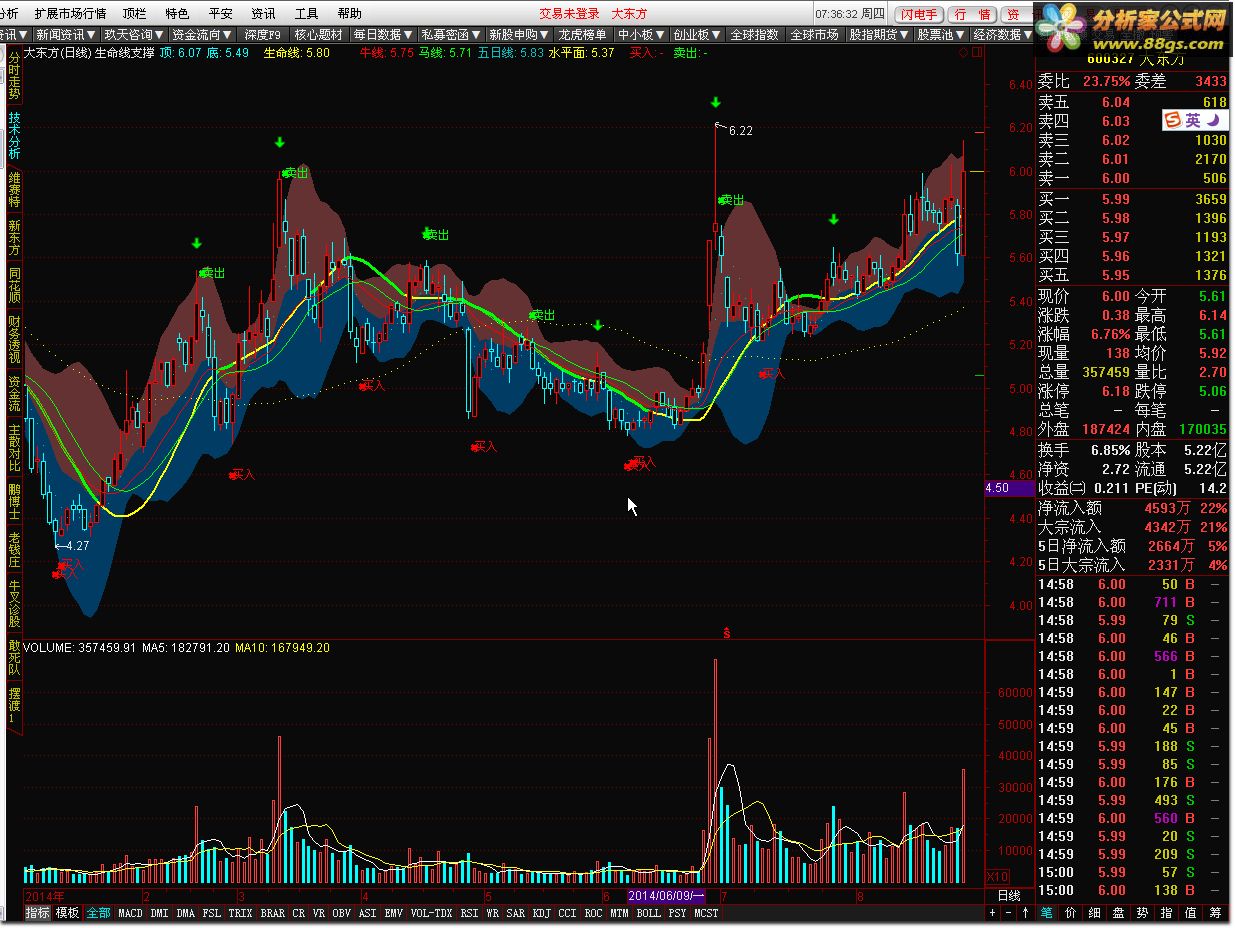Open the 同花顺 side tab

[x=14, y=285]
